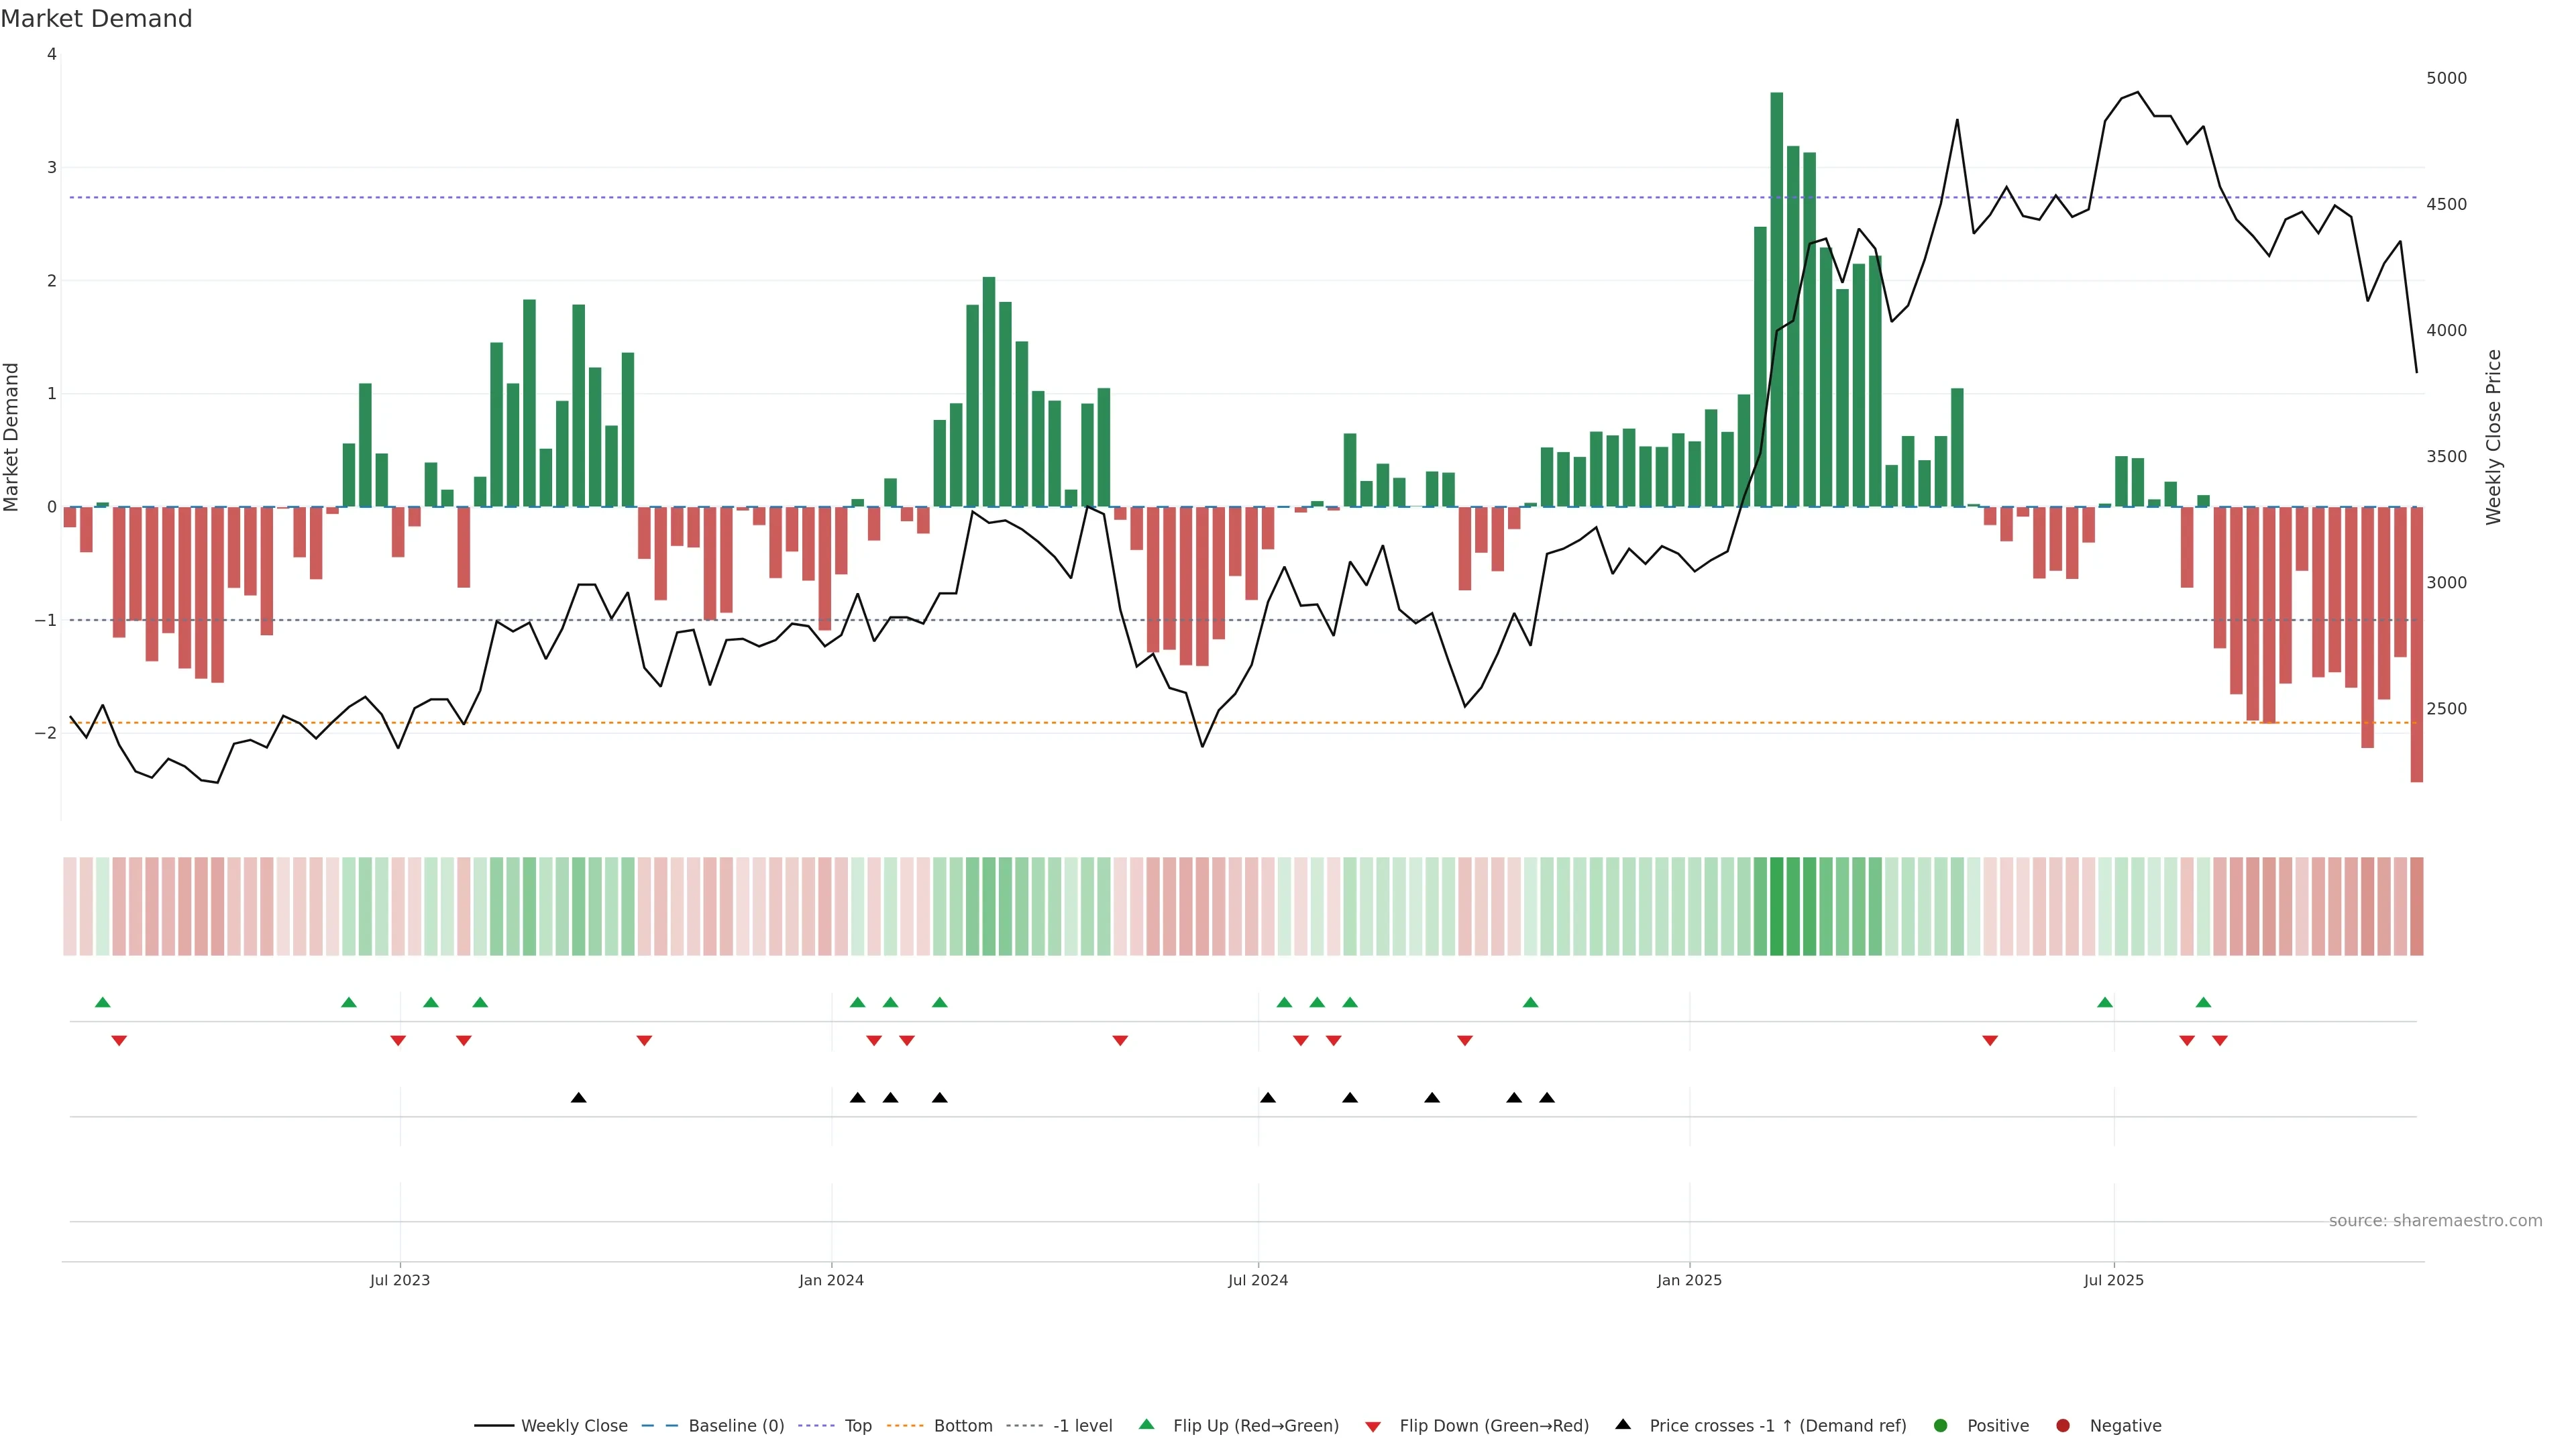Image resolution: width=2576 pixels, height=1449 pixels.
Task: Click the Baseline (0) dashed legend icon
Action: [x=659, y=1426]
